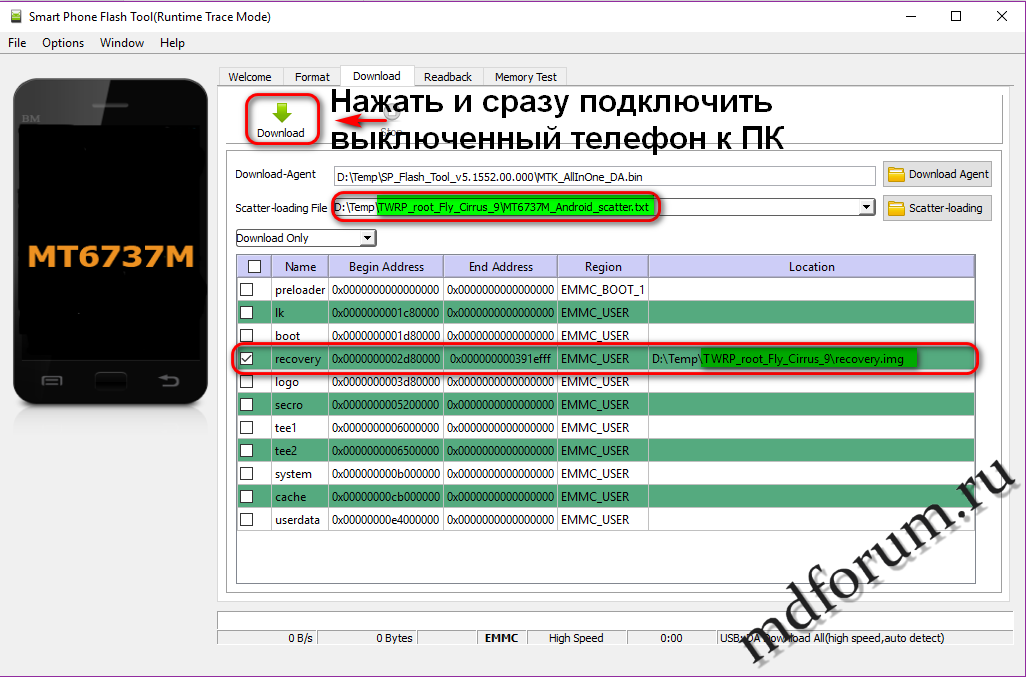The height and width of the screenshot is (677, 1026).
Task: Click the Region column header
Action: pos(603,267)
